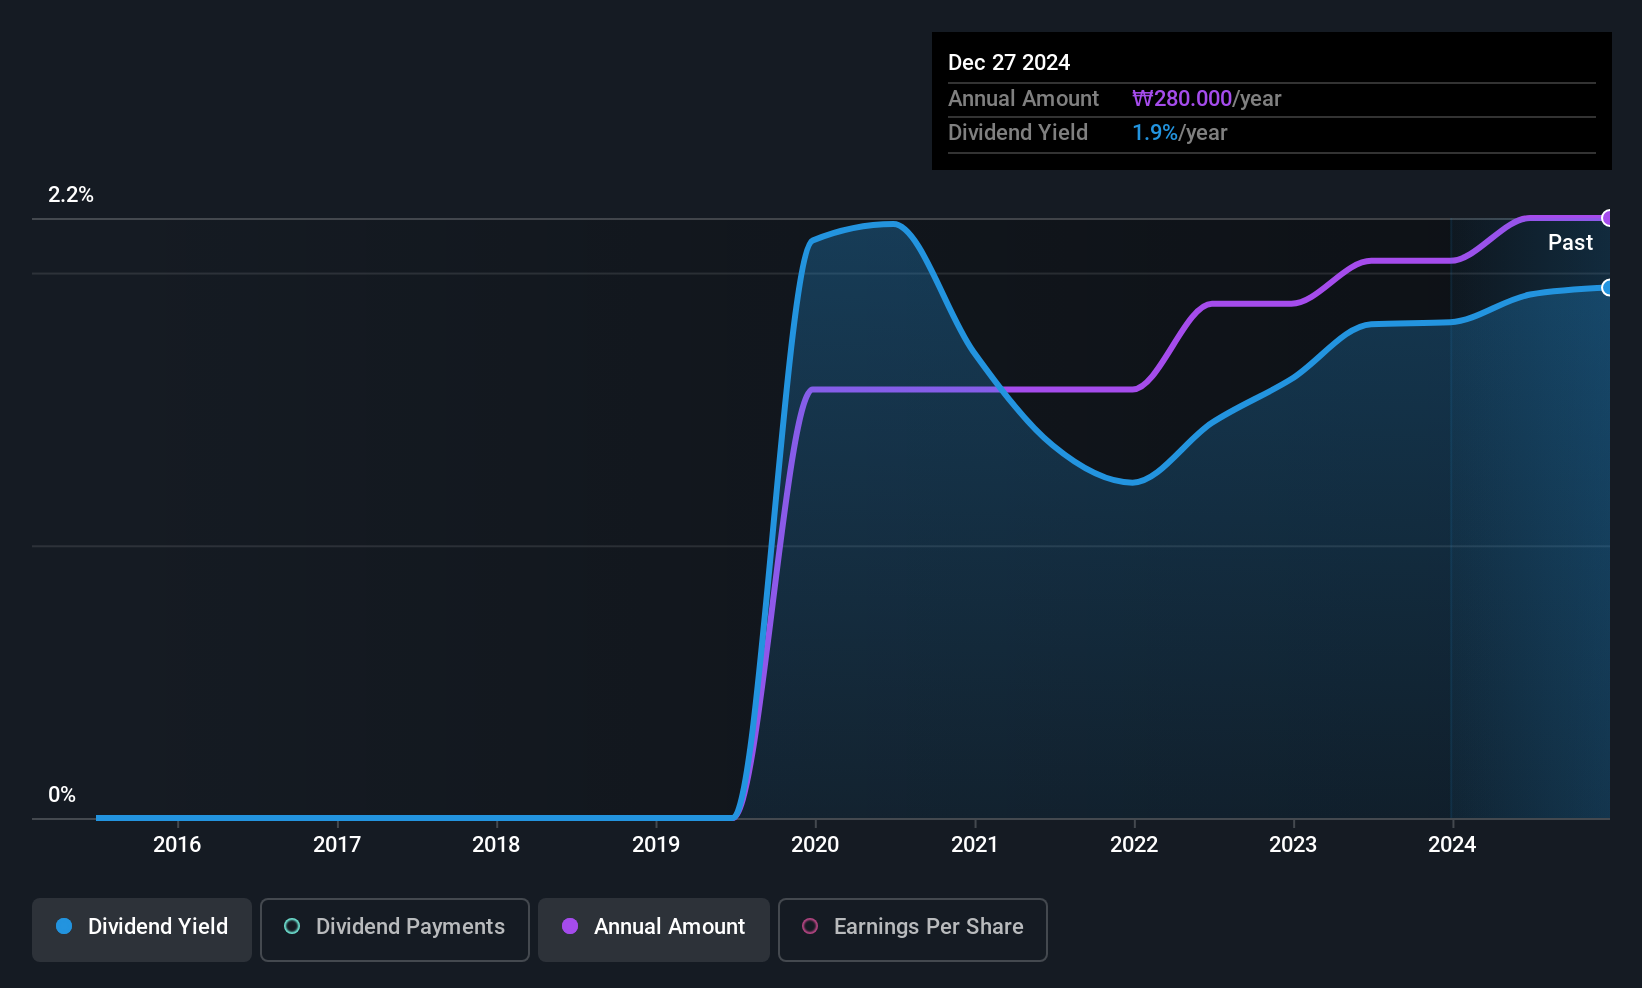
Task: Click the Dec 27 2024 tooltip date
Action: tap(1009, 62)
